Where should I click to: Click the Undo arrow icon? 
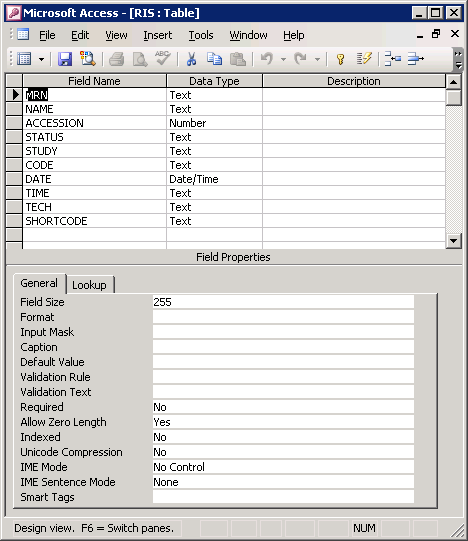point(267,59)
